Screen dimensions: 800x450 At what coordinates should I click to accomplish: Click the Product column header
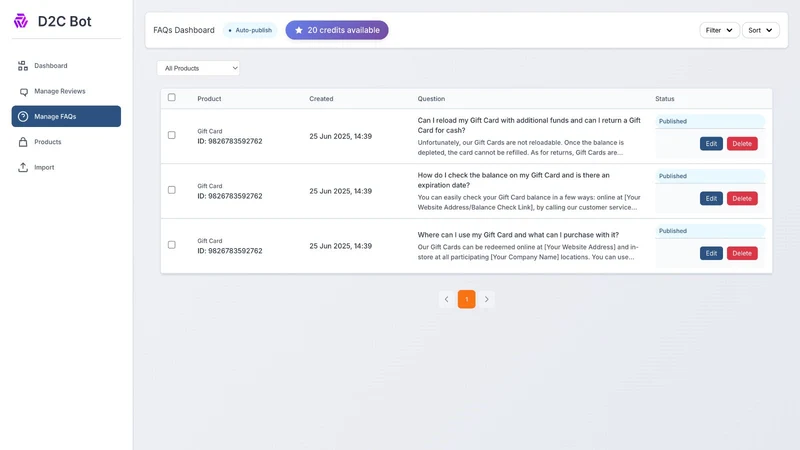pyautogui.click(x=209, y=99)
